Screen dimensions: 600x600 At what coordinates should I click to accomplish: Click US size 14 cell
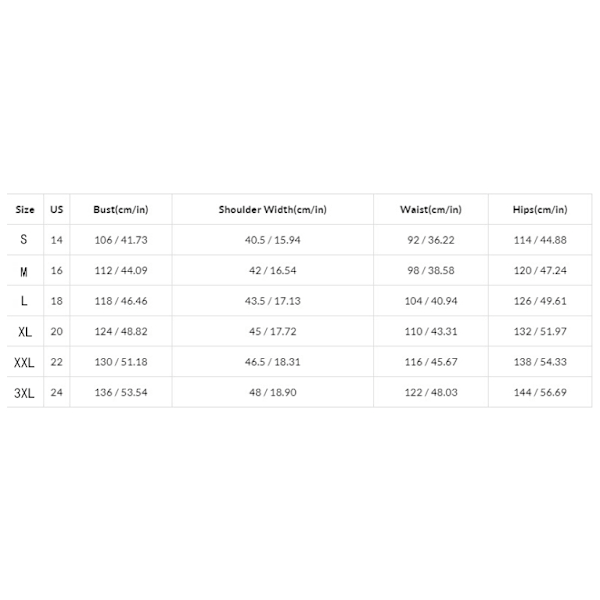pos(57,240)
